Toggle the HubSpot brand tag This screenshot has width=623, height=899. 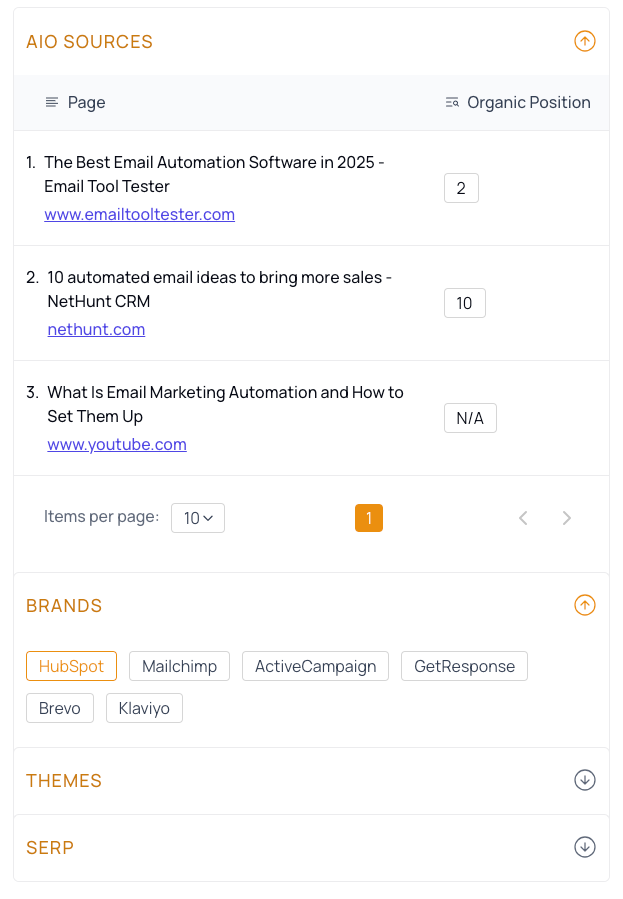pyautogui.click(x=71, y=666)
